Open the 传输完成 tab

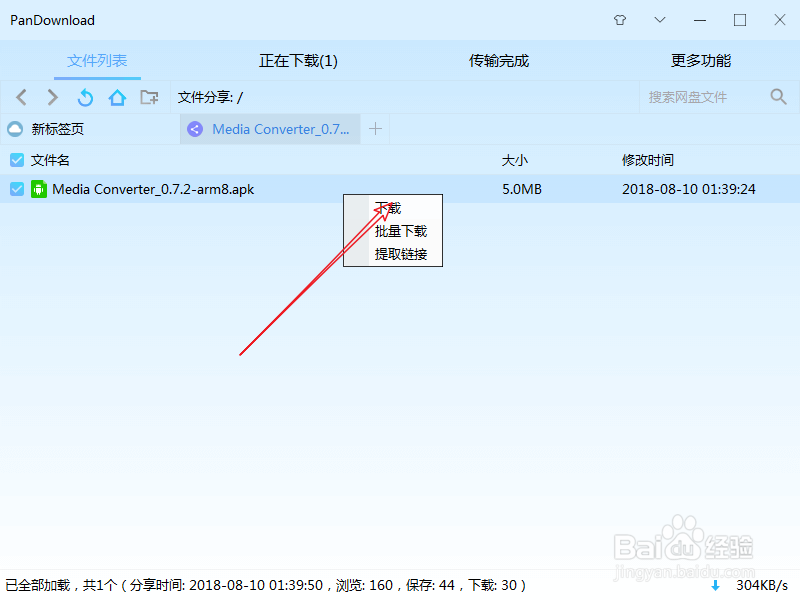(499, 61)
